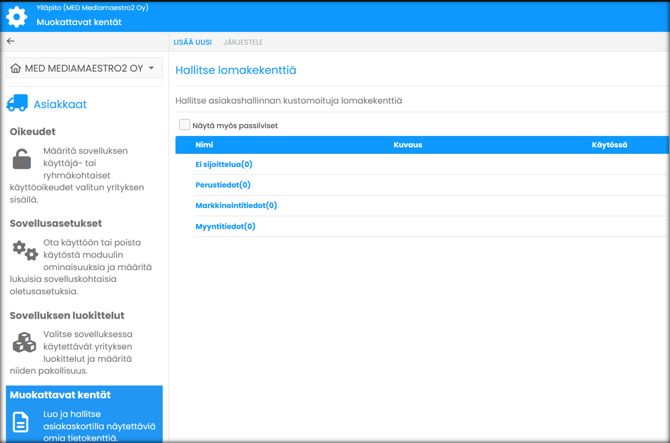
Task: Expand the Markkinointitiedot(0) group
Action: coord(236,205)
